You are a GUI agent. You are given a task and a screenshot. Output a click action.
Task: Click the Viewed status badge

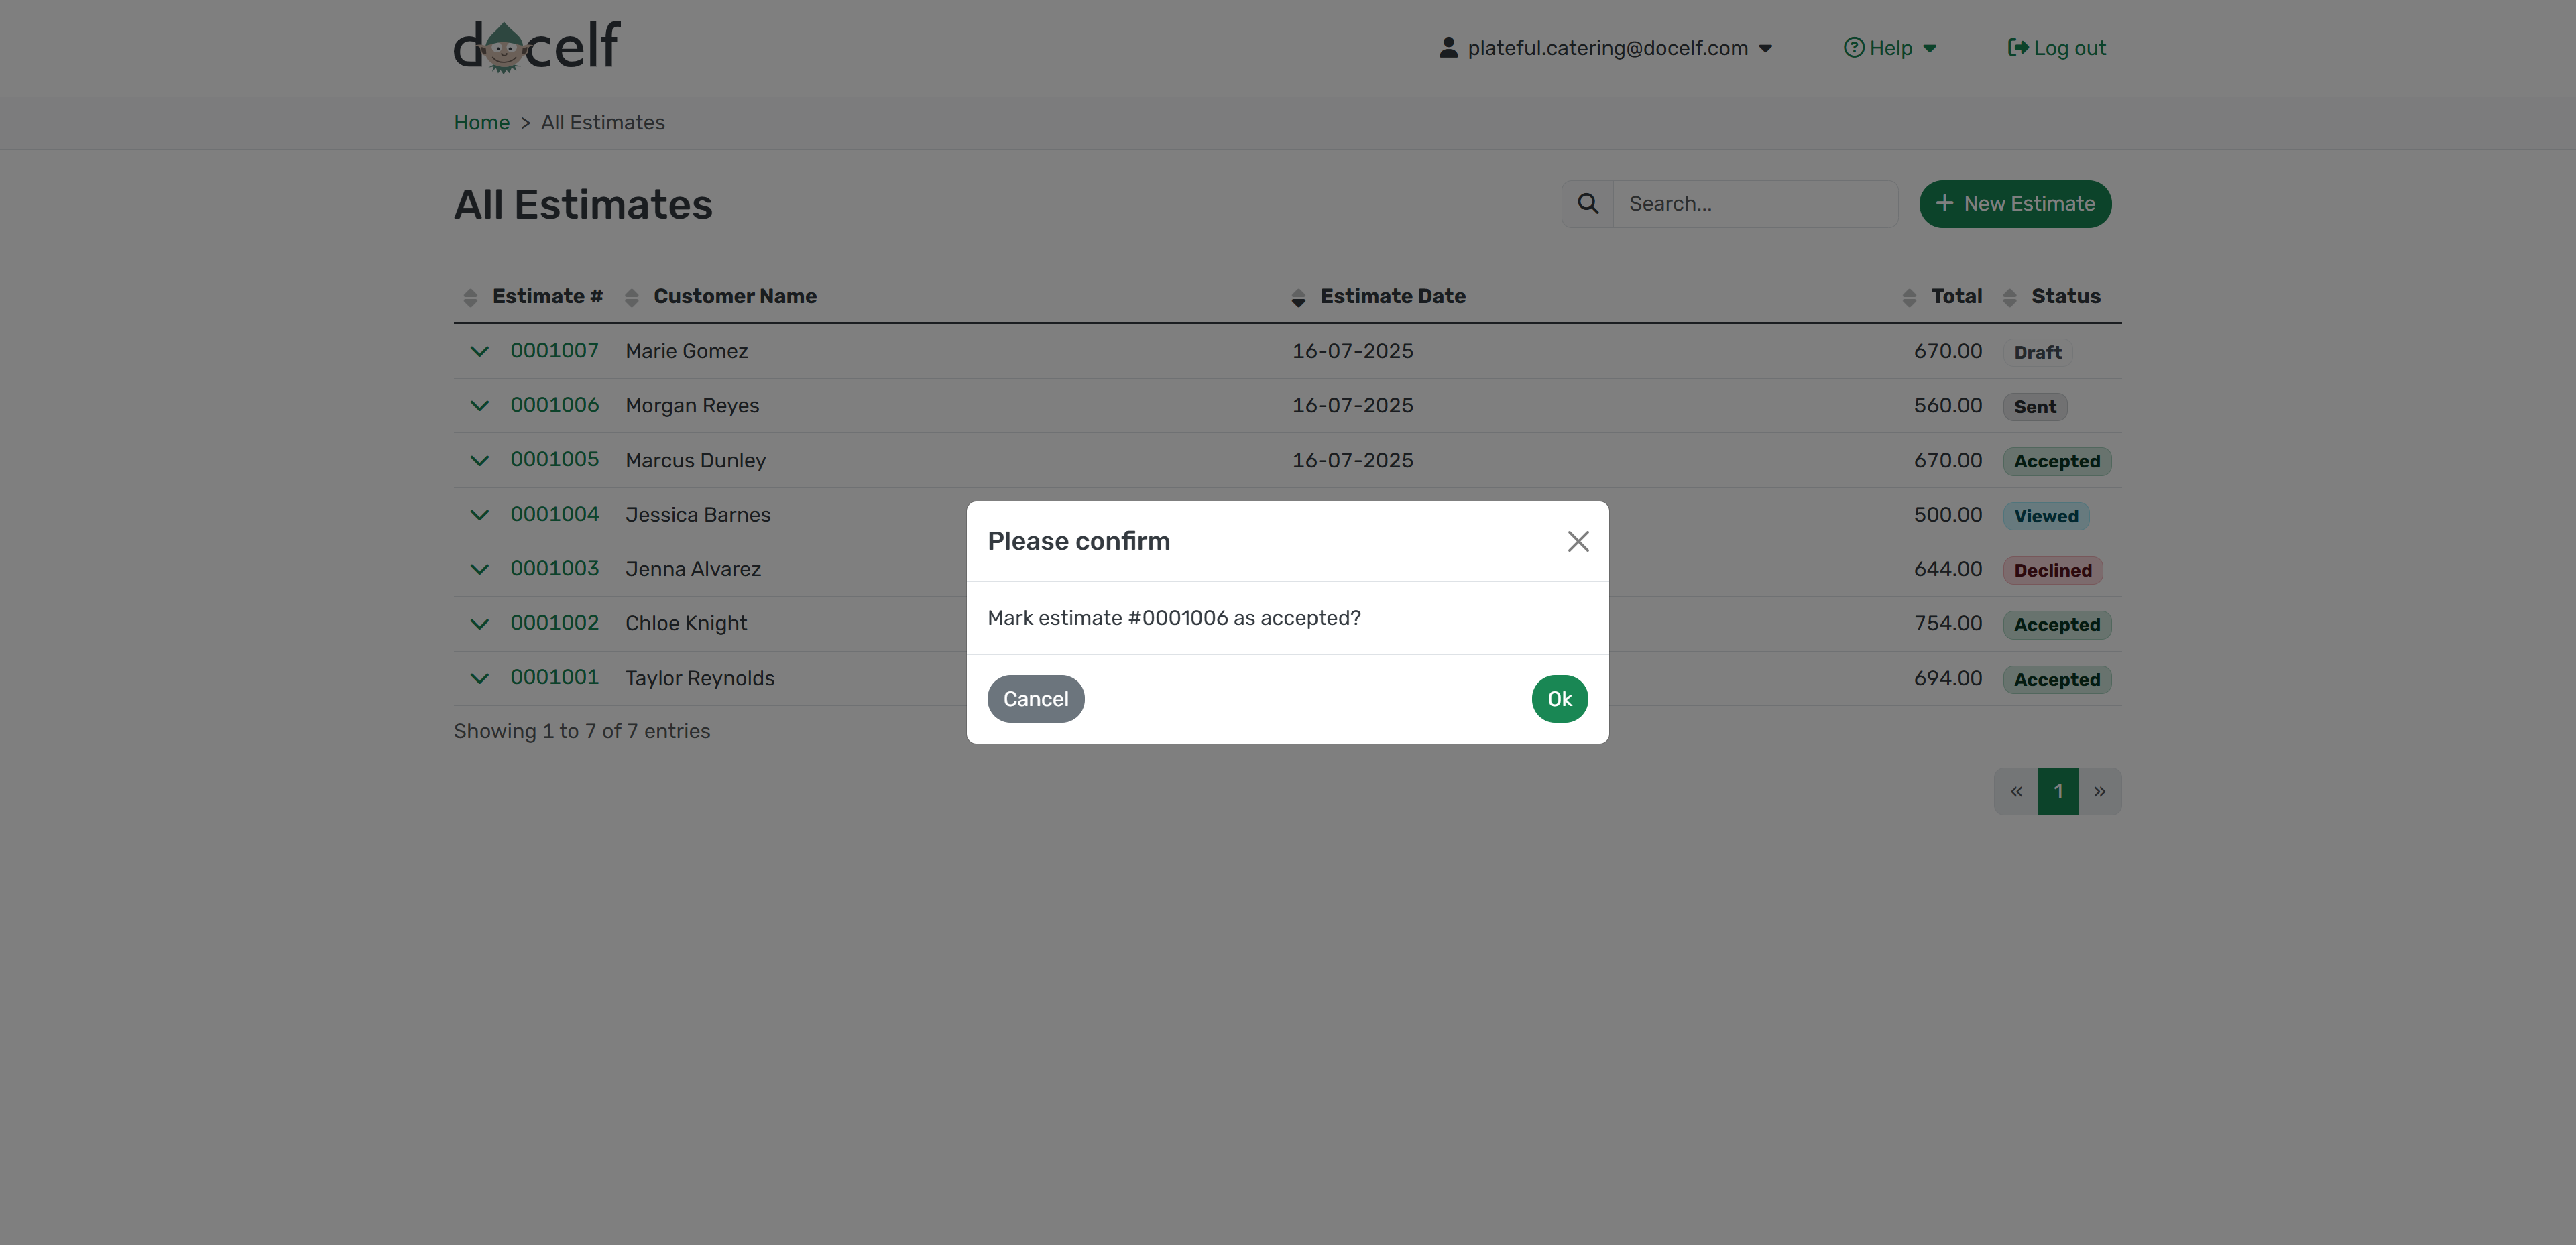pyautogui.click(x=2045, y=516)
